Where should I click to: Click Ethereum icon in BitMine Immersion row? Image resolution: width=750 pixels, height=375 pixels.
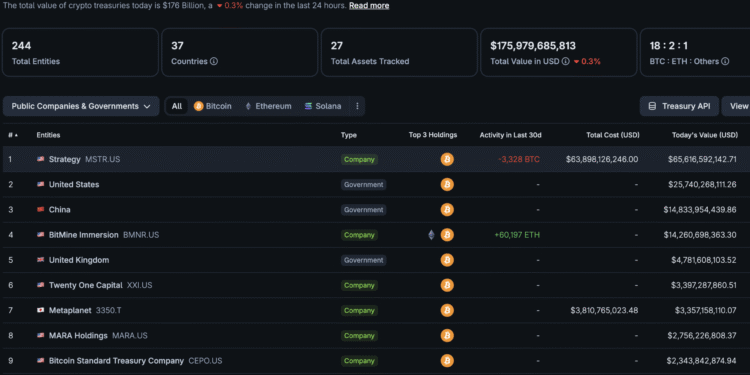431,235
